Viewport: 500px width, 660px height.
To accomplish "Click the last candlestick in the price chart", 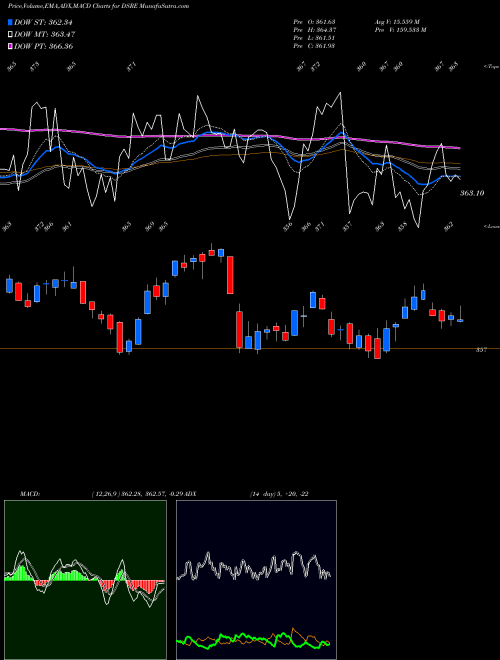I will [x=460, y=320].
